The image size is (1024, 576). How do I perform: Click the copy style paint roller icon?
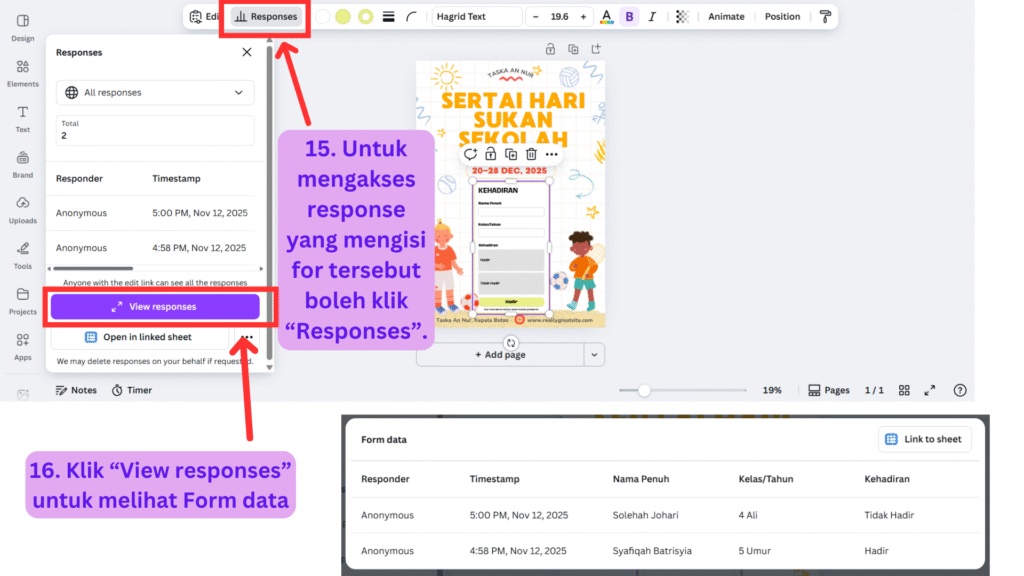tap(825, 17)
